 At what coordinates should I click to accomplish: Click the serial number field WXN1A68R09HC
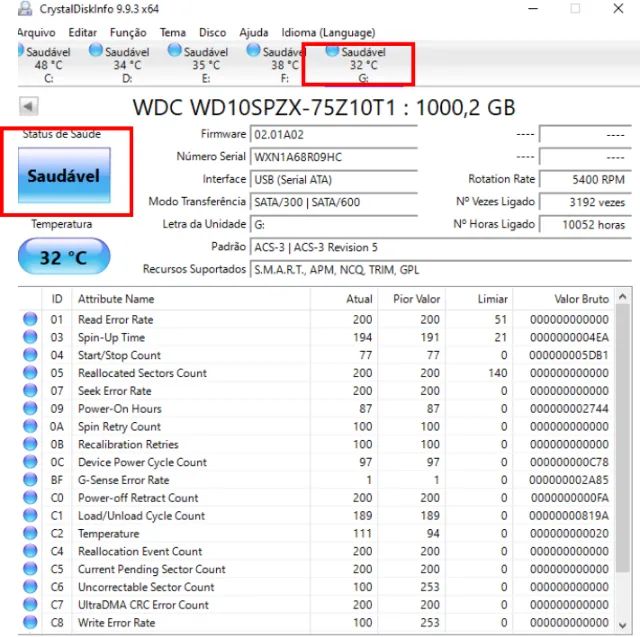coord(333,157)
